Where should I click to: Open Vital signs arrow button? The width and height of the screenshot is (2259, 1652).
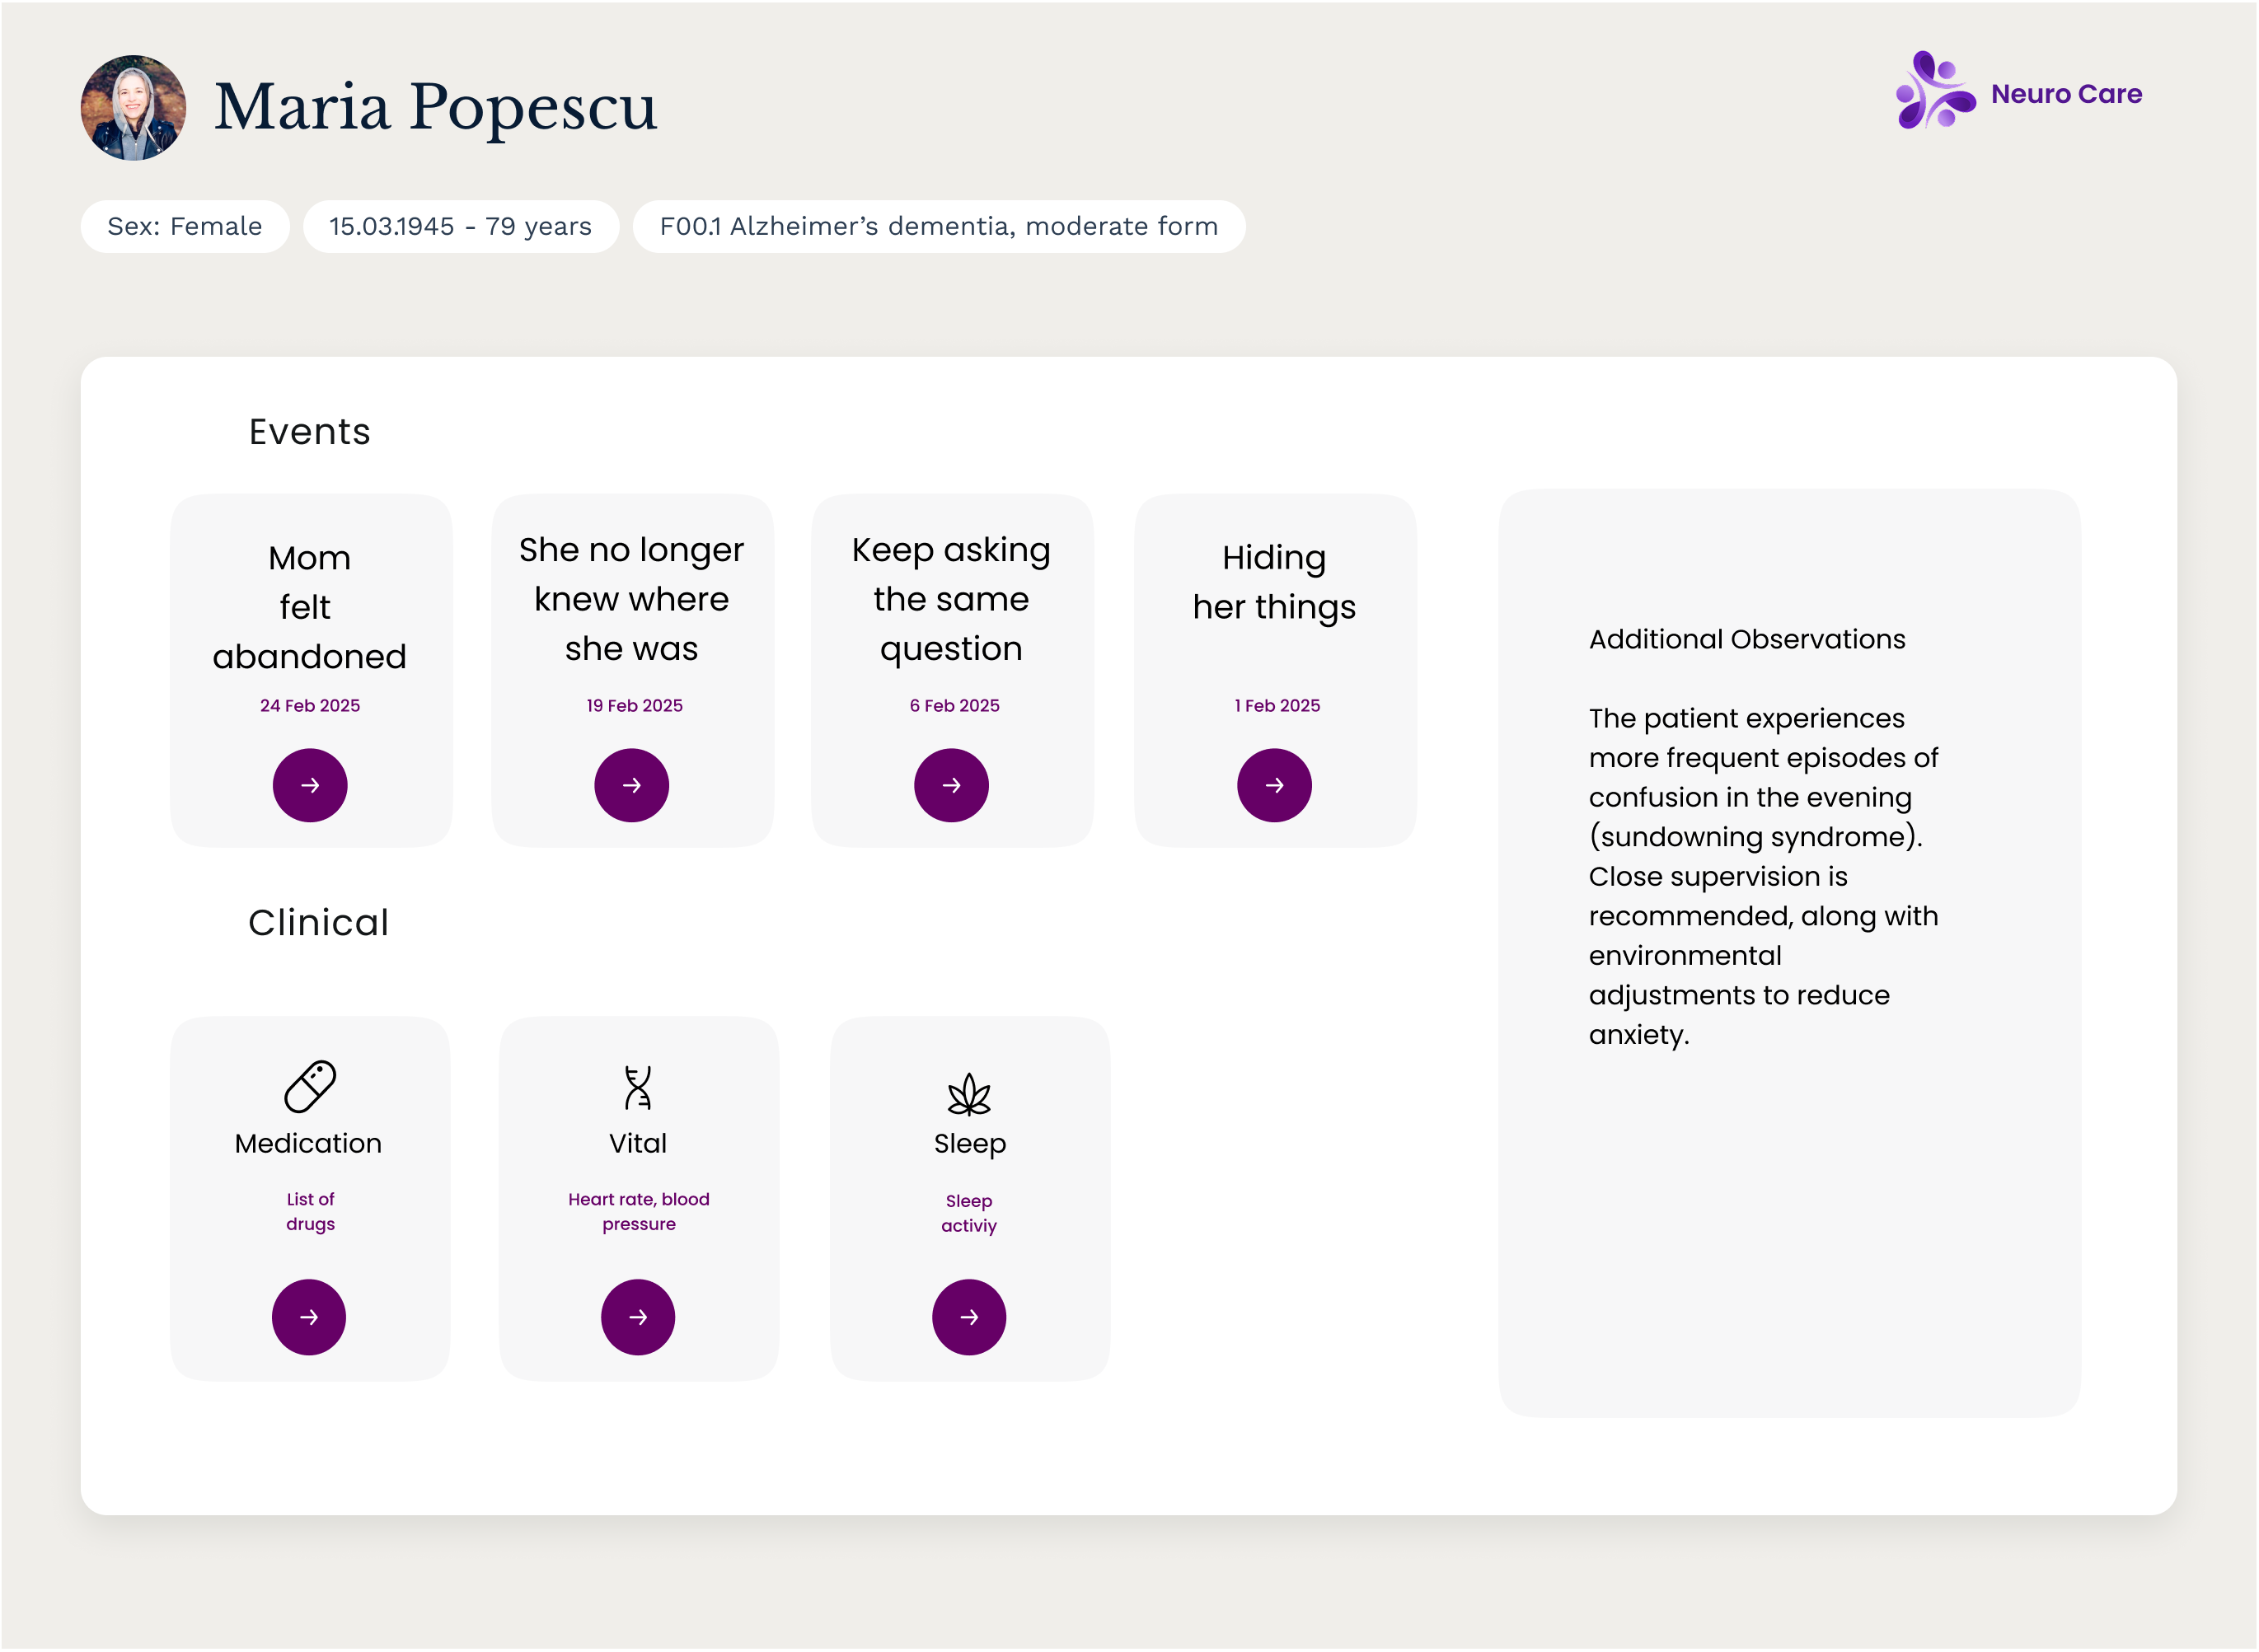638,1317
